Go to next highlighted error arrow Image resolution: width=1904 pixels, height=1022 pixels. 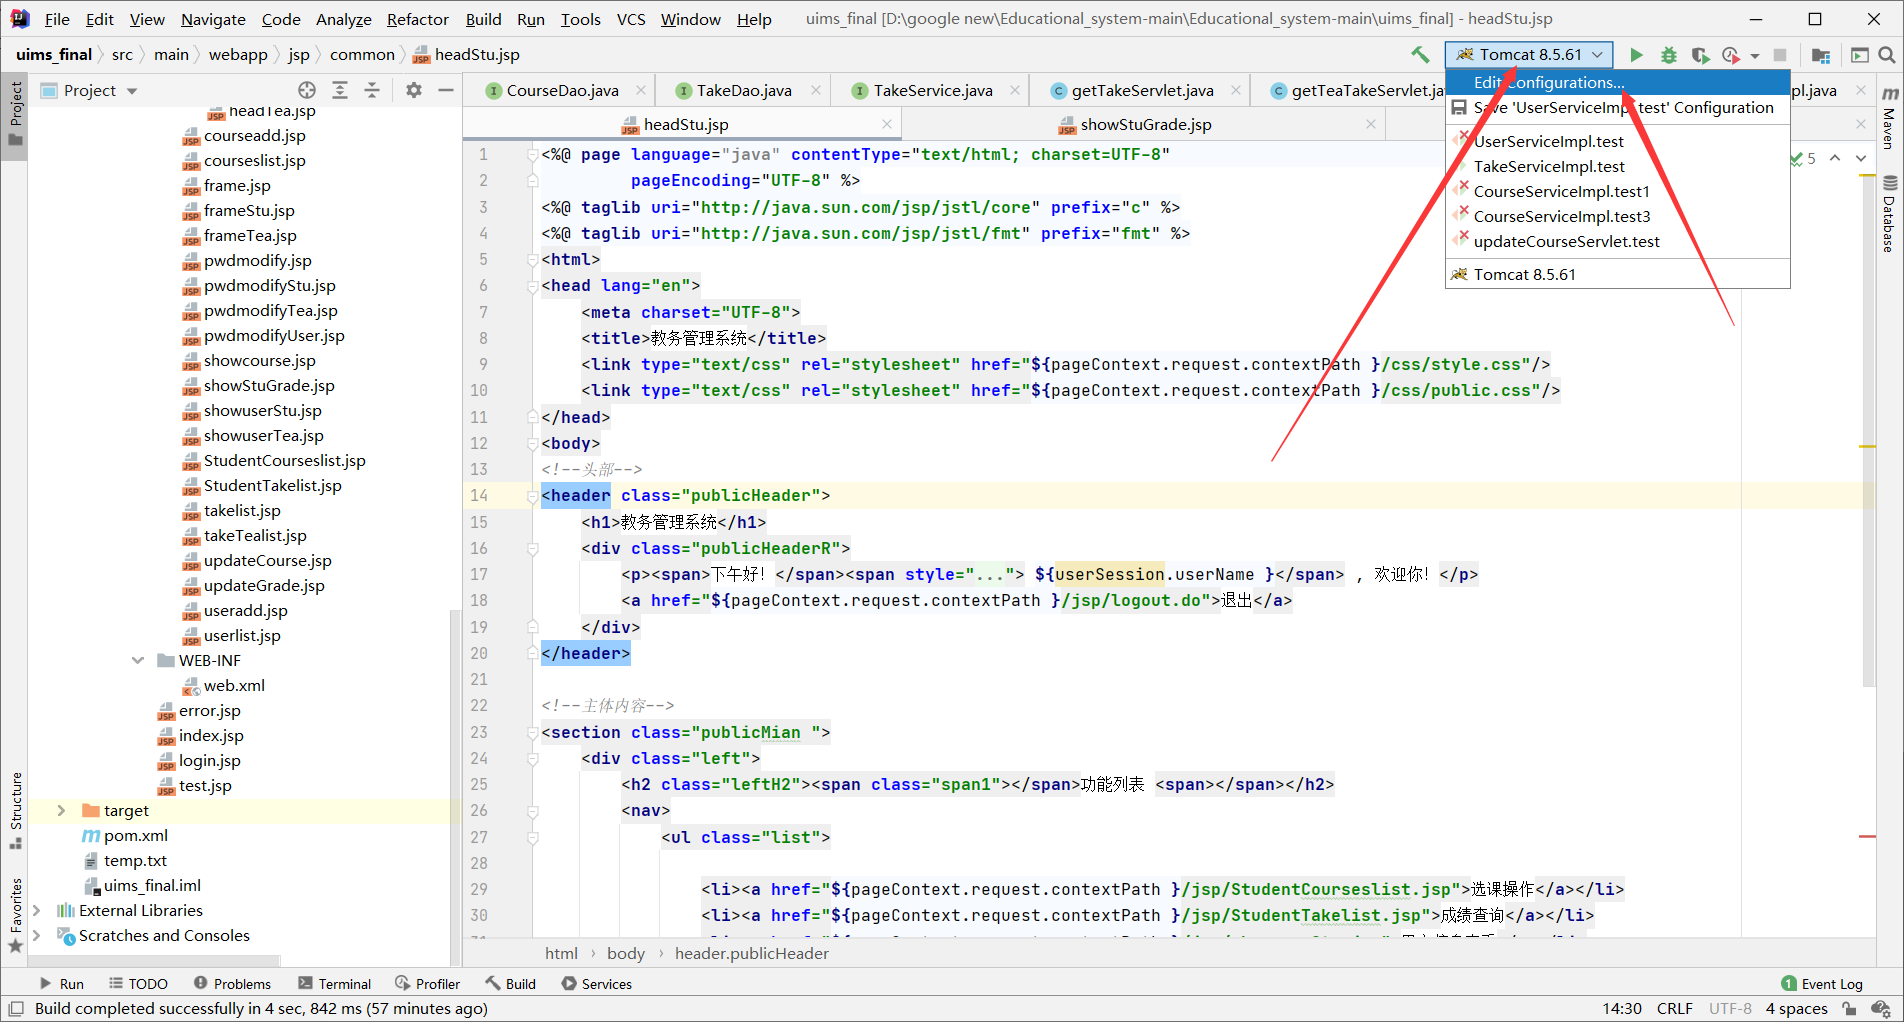coord(1861,158)
